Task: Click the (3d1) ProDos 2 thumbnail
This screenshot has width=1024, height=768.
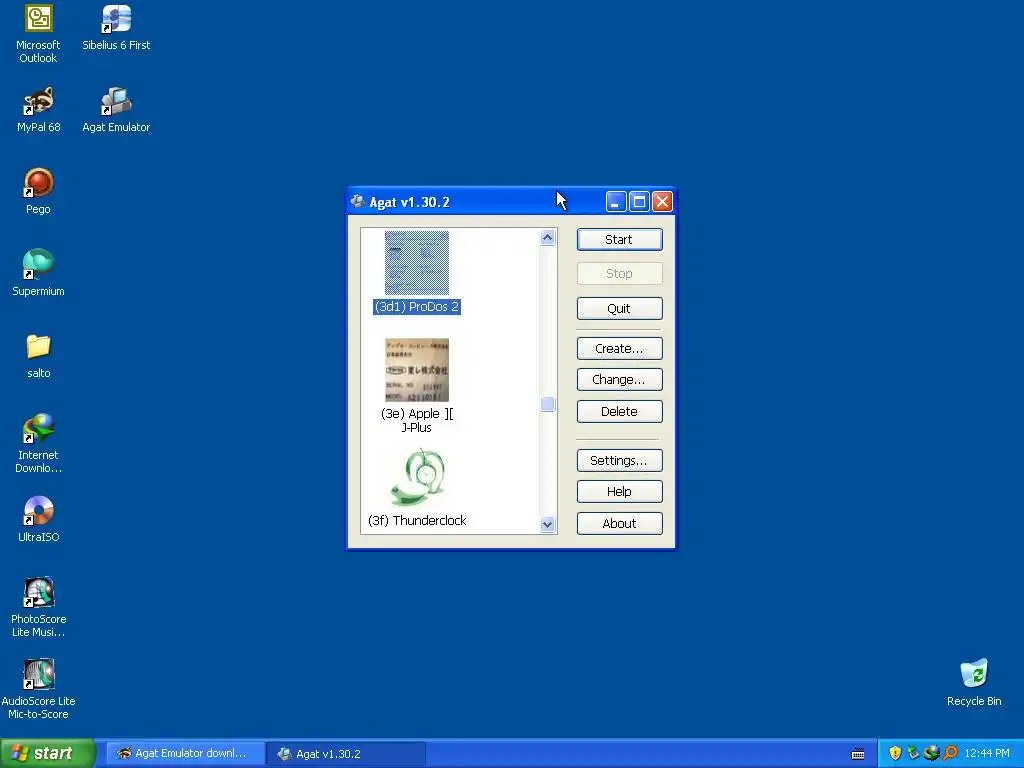Action: point(417,263)
